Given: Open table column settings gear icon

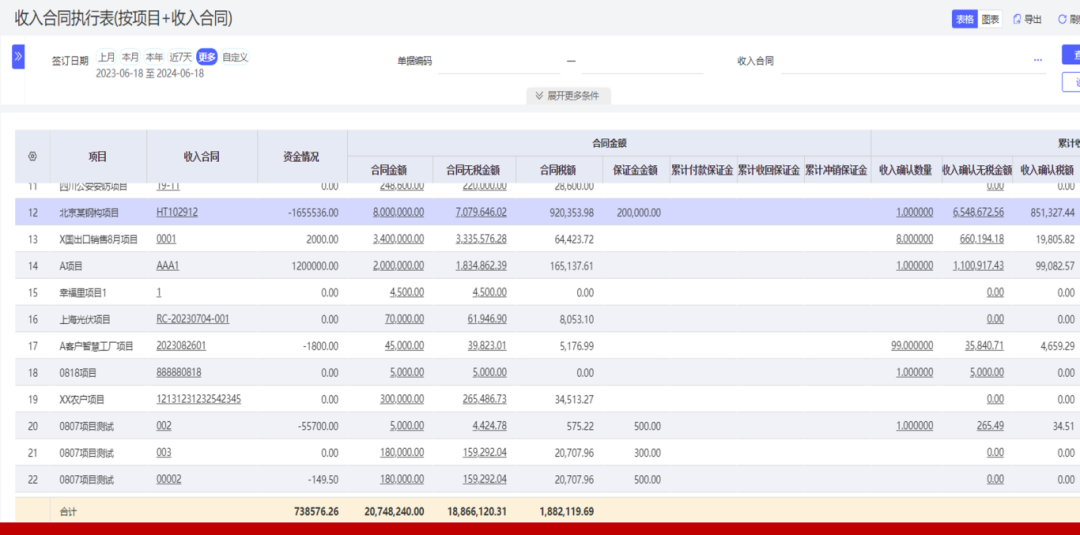Looking at the screenshot, I should point(32,157).
